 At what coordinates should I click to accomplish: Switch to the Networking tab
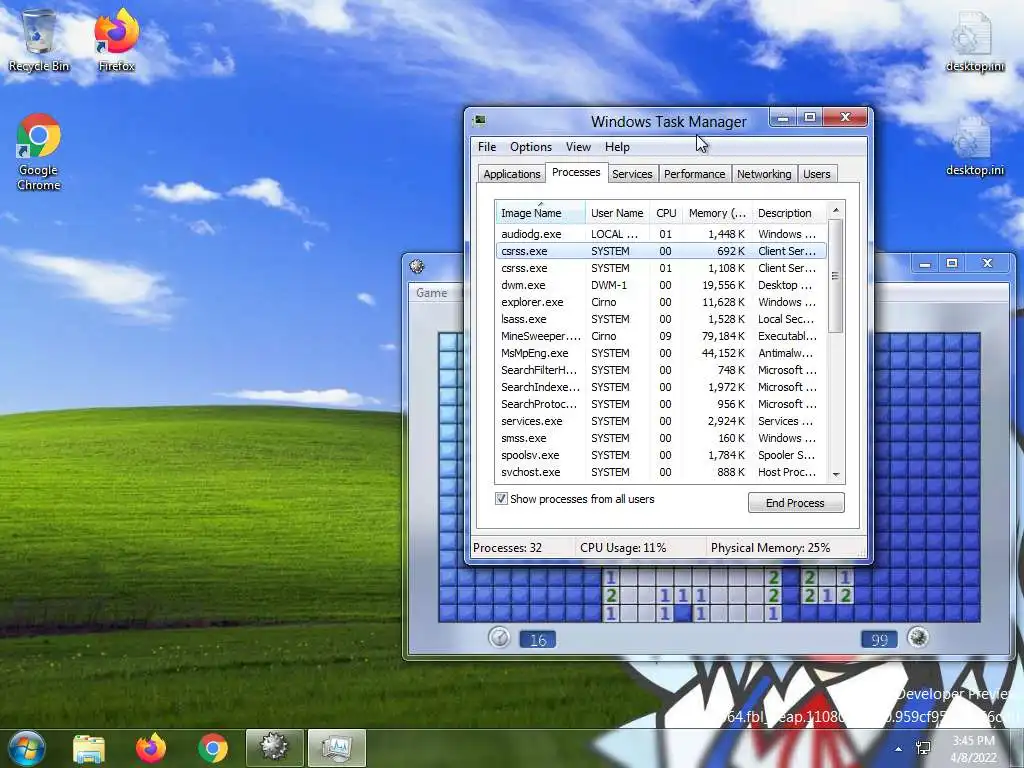pos(764,174)
